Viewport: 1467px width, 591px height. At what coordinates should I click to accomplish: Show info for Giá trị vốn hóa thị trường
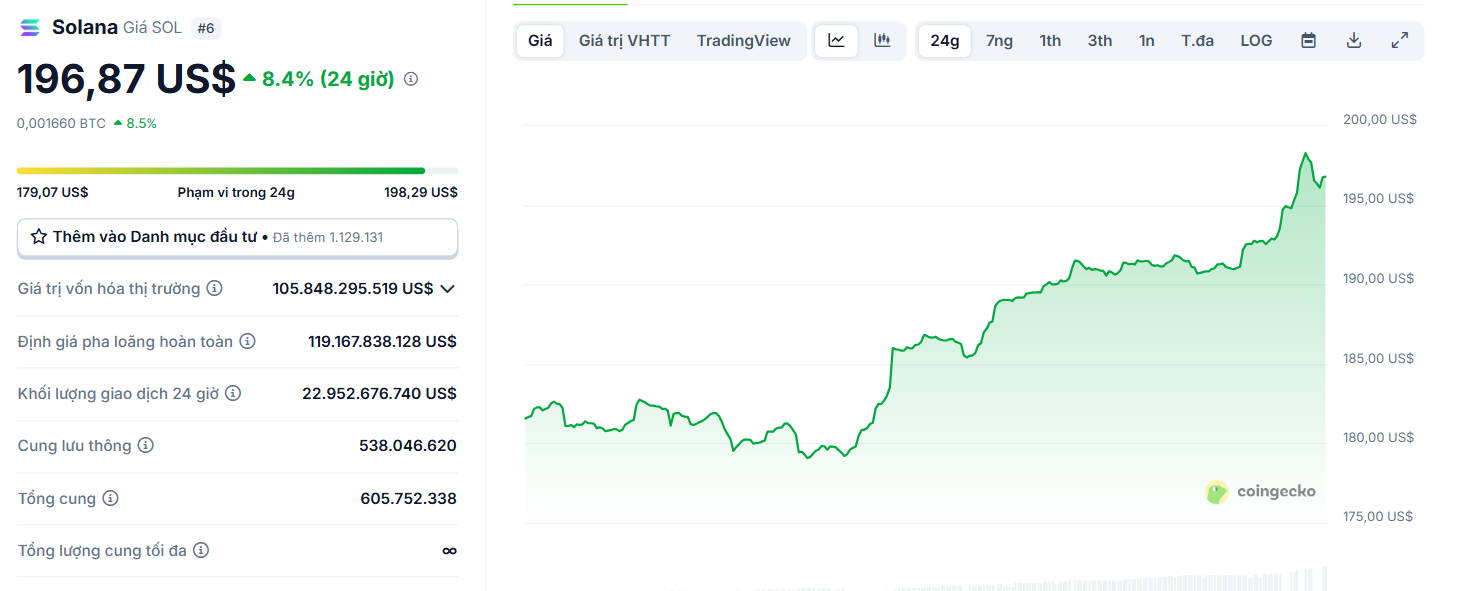(x=214, y=288)
